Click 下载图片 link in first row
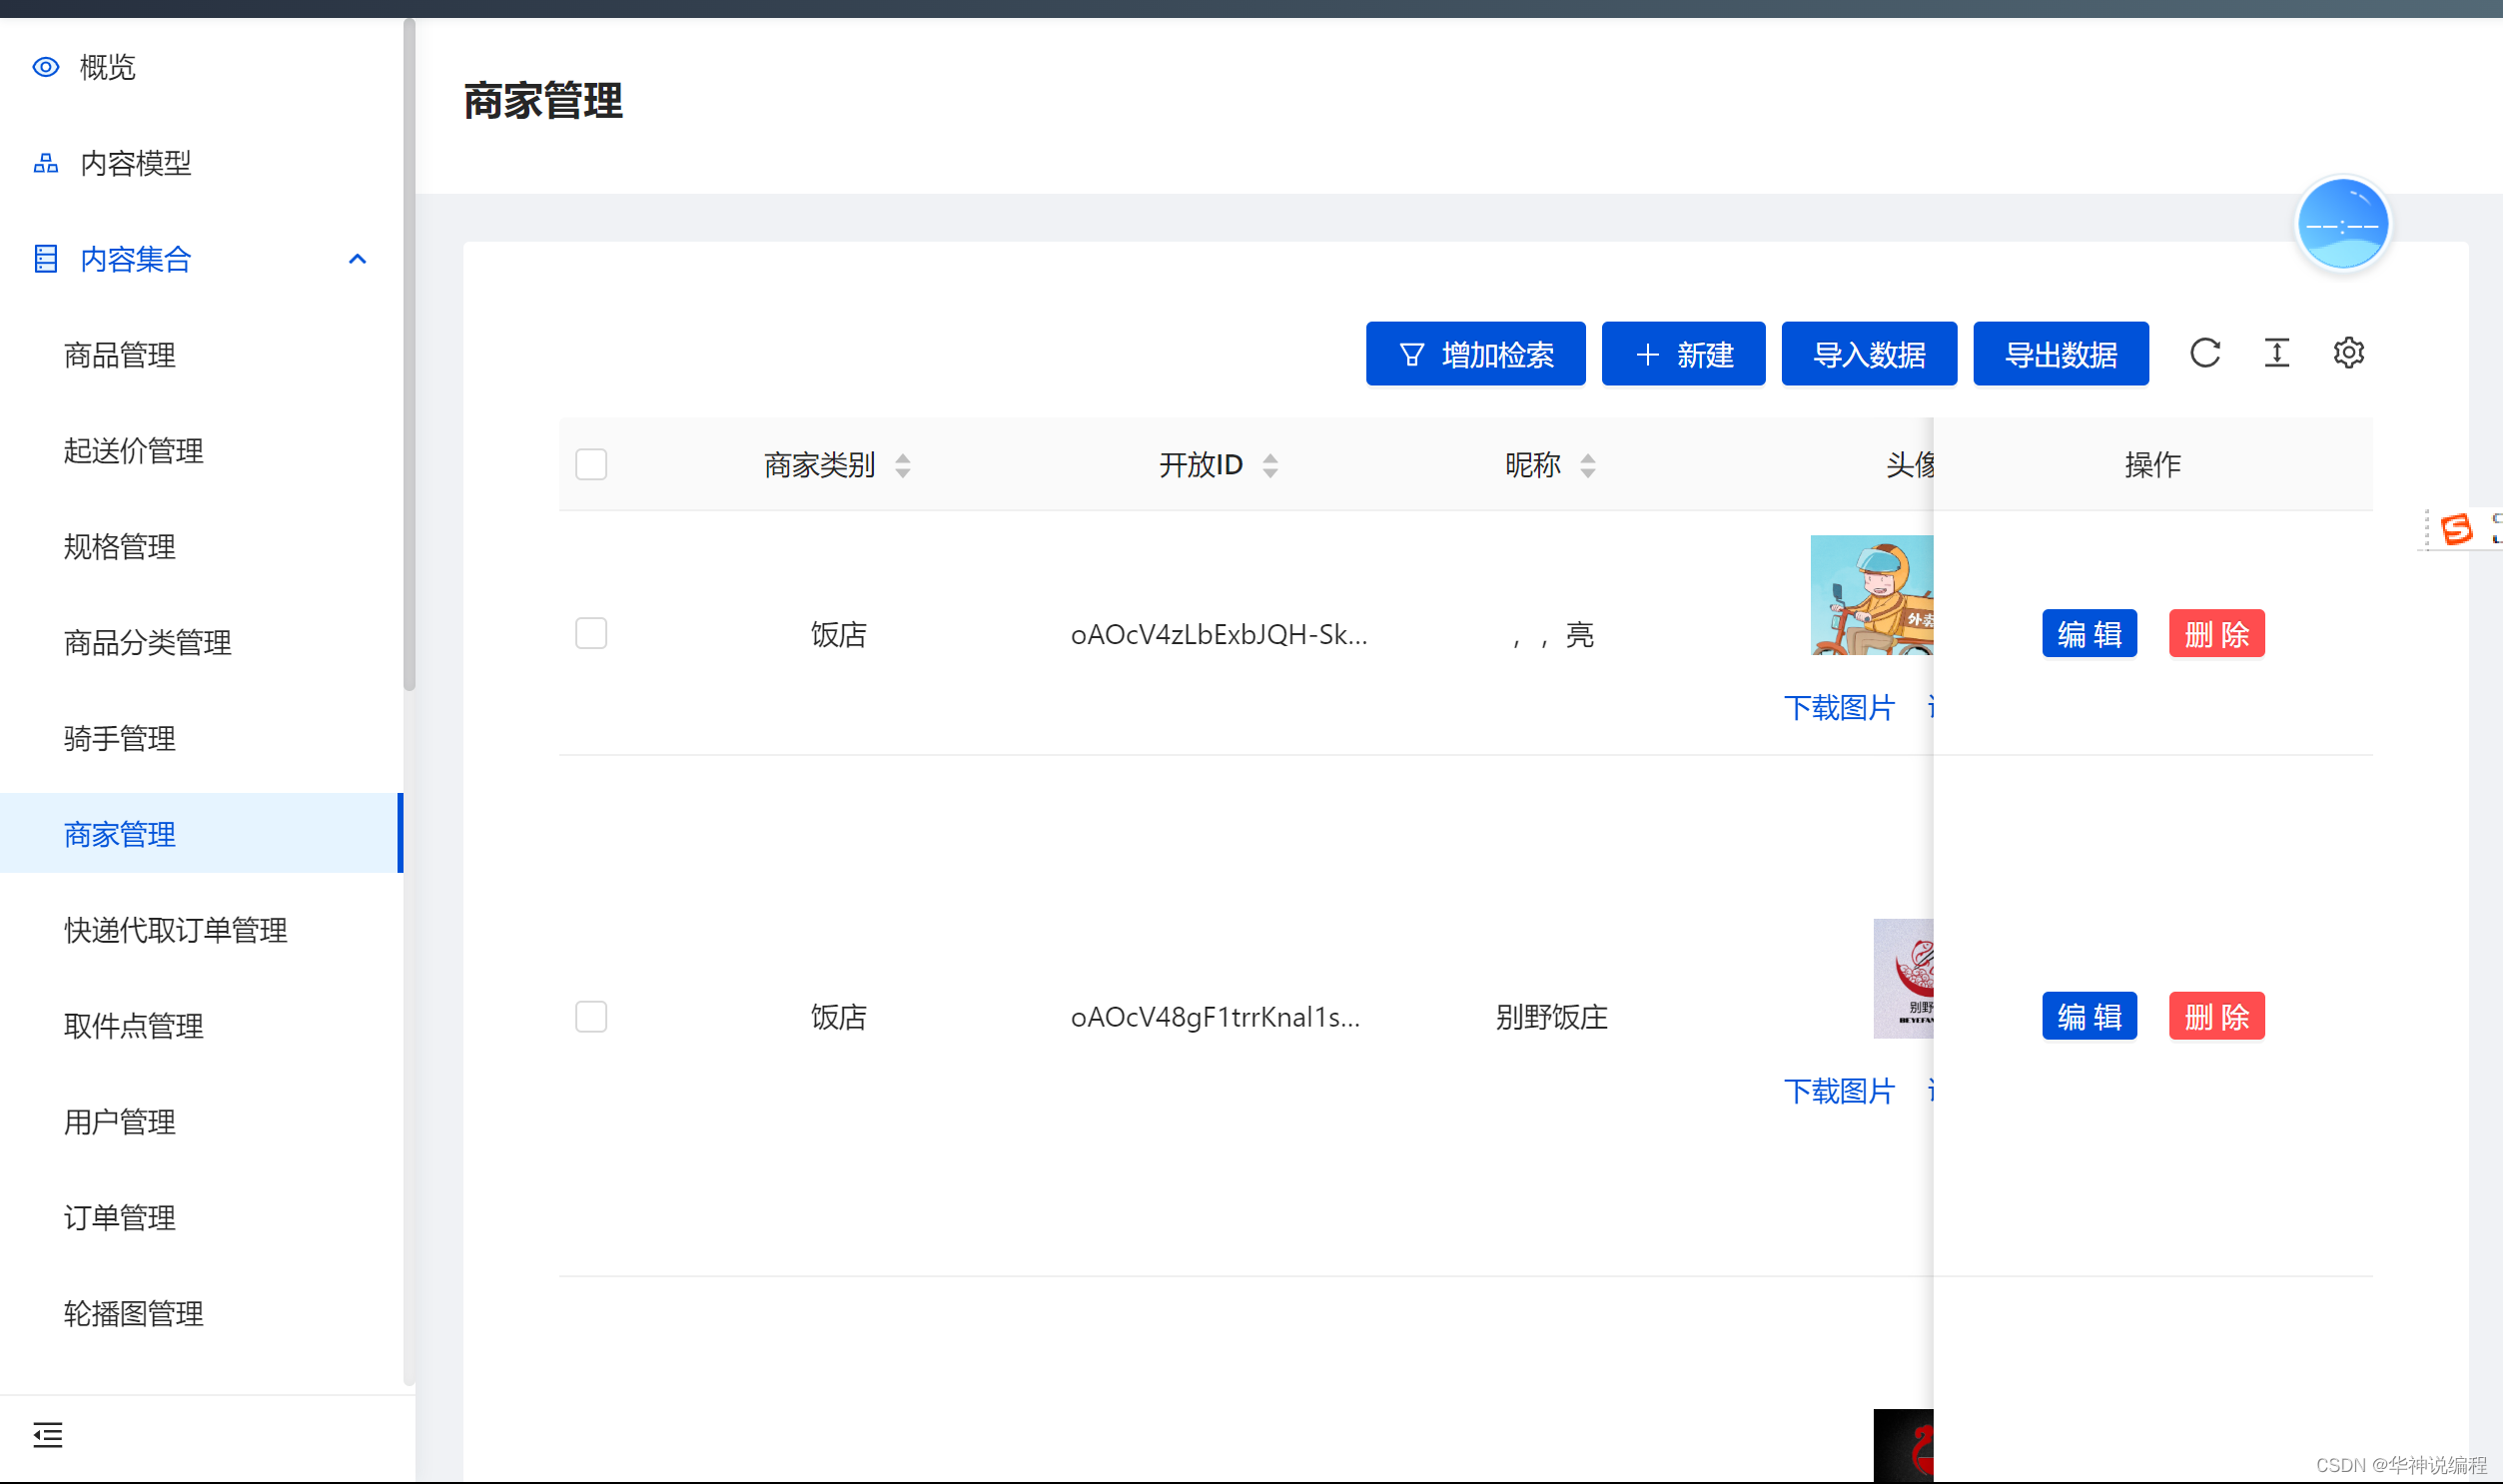The image size is (2503, 1484). click(x=1838, y=707)
